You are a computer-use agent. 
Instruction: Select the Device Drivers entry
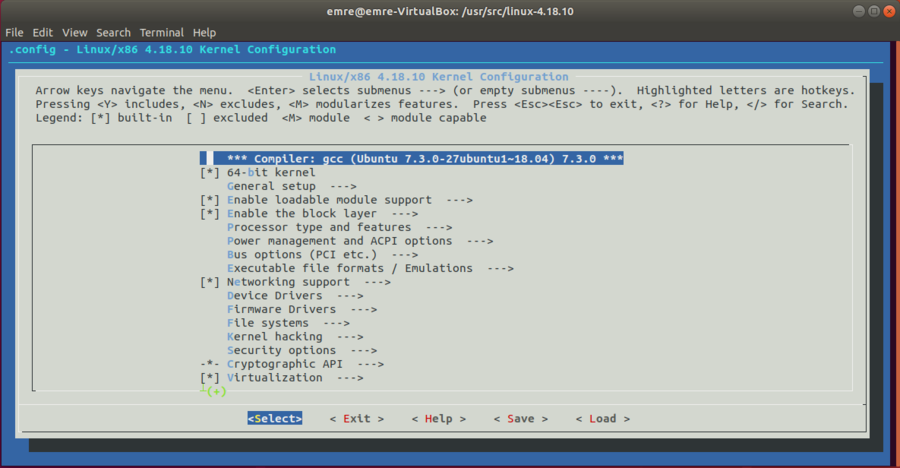point(275,296)
